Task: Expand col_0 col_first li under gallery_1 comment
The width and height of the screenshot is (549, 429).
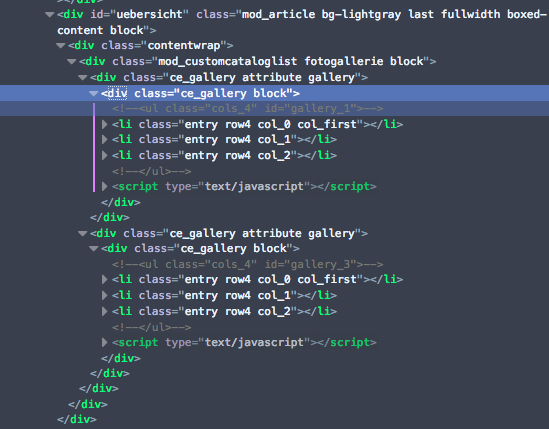Action: (104, 124)
